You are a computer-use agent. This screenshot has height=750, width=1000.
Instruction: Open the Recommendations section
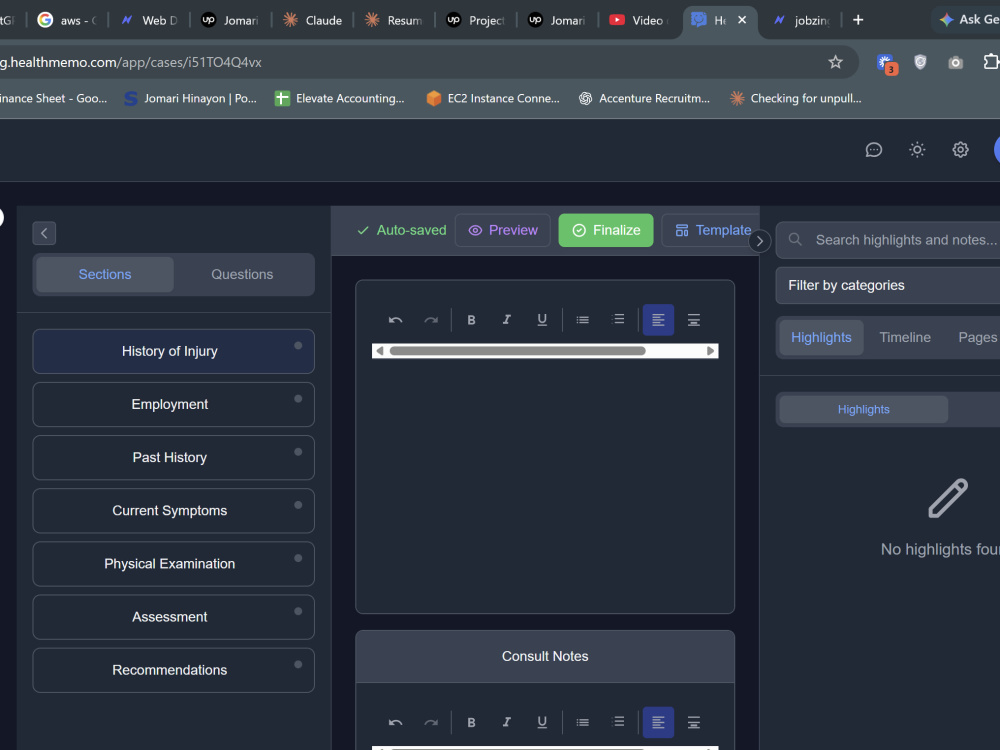point(173,670)
